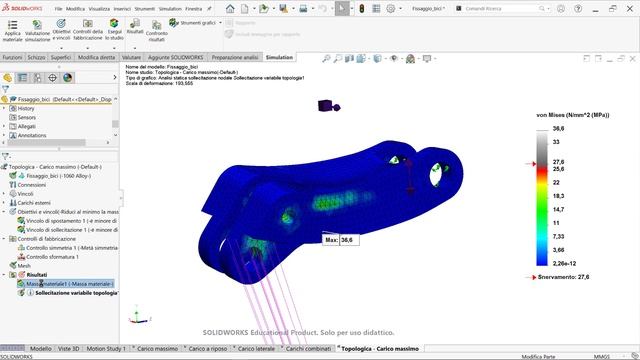Select Sollecitazione variabile topologia result
The height and width of the screenshot is (360, 640).
click(x=68, y=293)
